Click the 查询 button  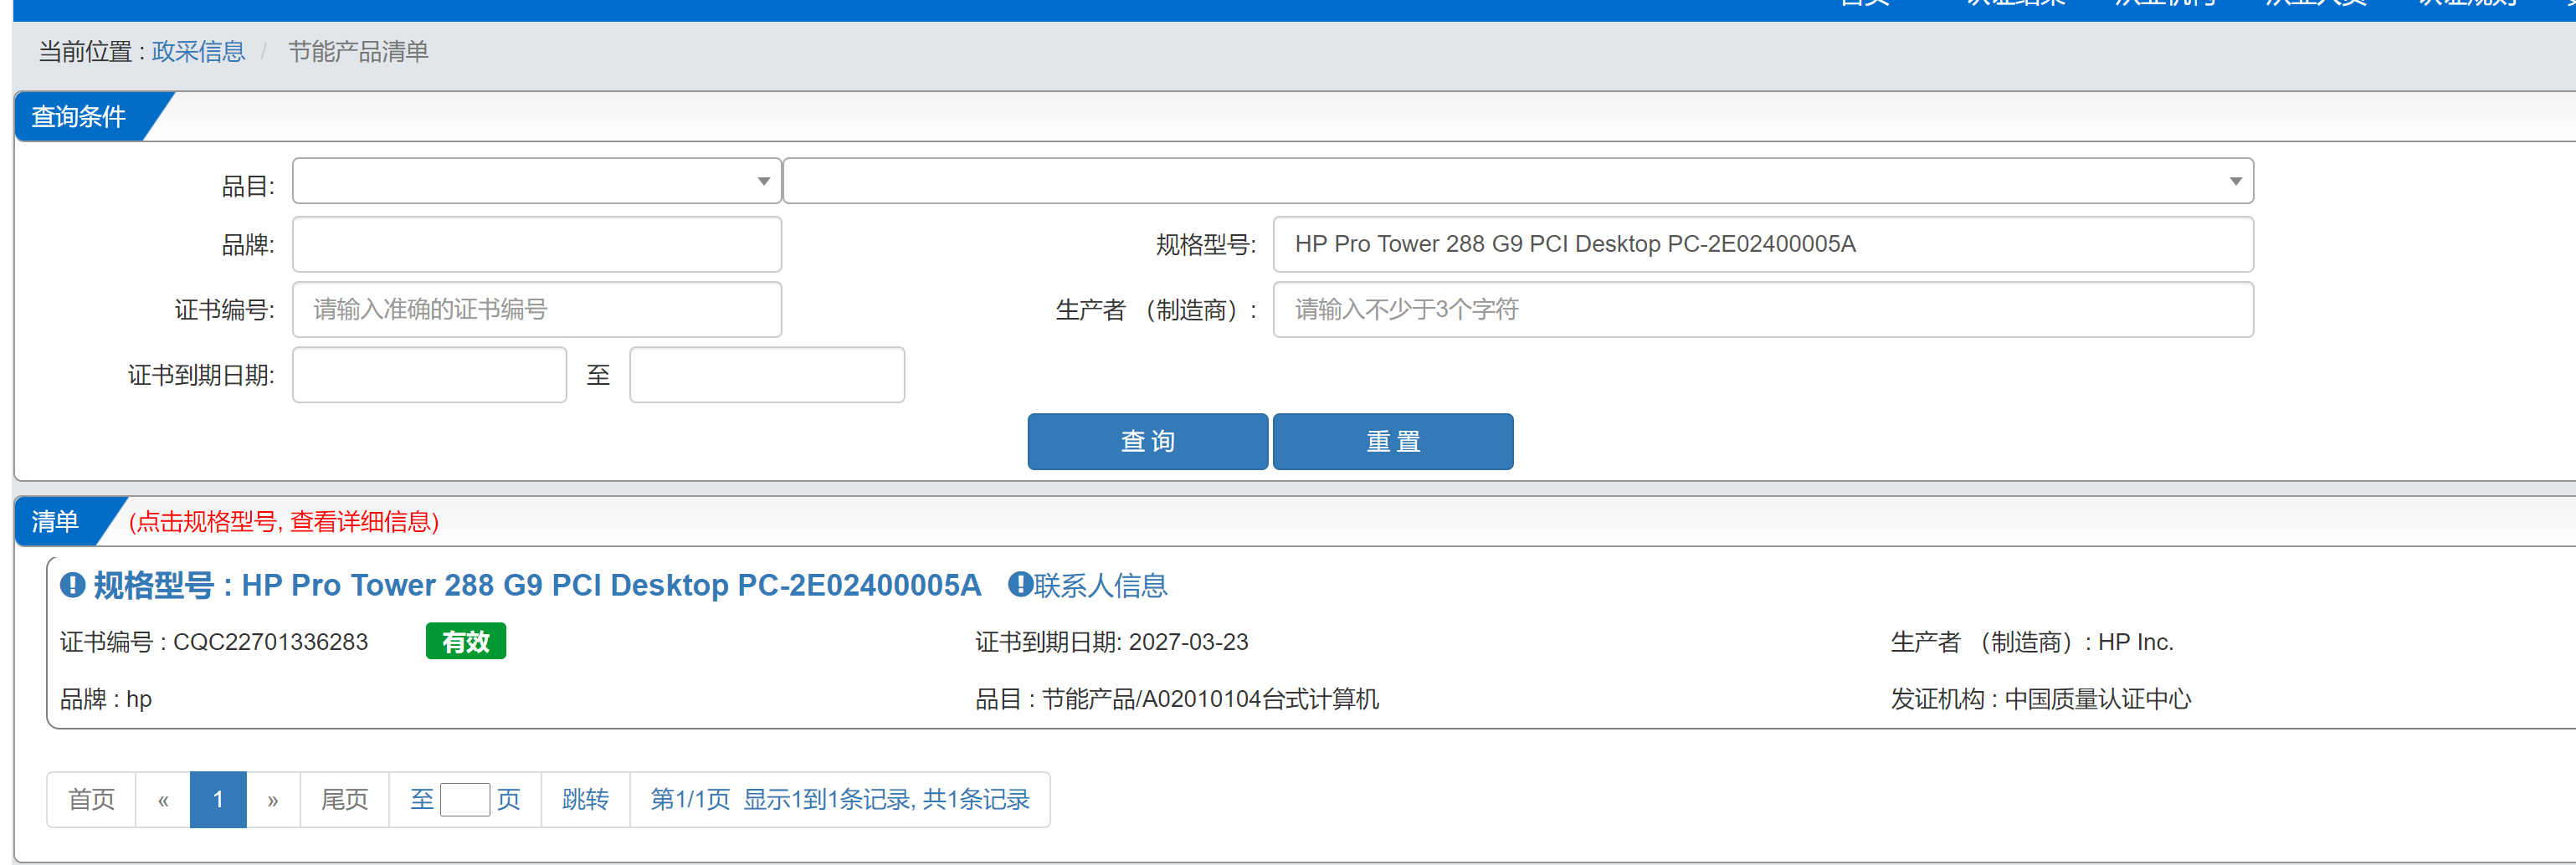click(1147, 441)
